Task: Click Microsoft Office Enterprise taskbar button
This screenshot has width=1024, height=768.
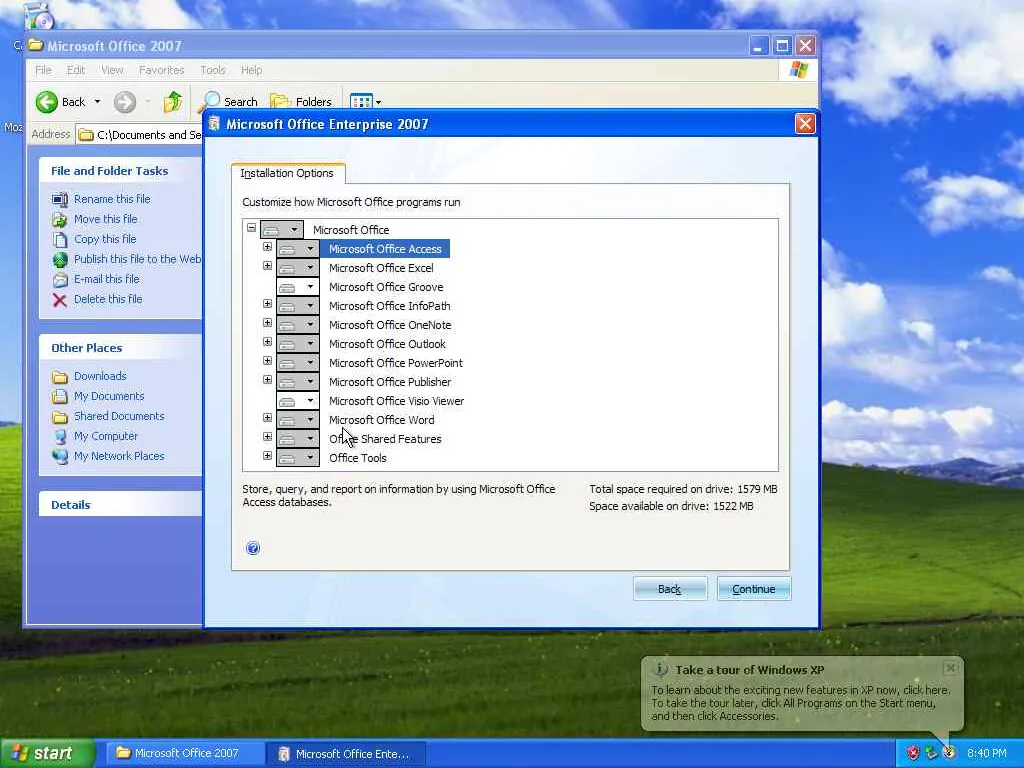Action: pyautogui.click(x=346, y=754)
